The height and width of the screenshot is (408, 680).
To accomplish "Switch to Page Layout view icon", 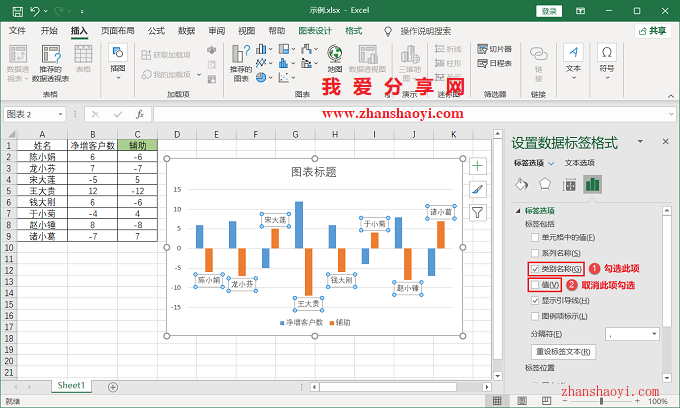I will (522, 401).
